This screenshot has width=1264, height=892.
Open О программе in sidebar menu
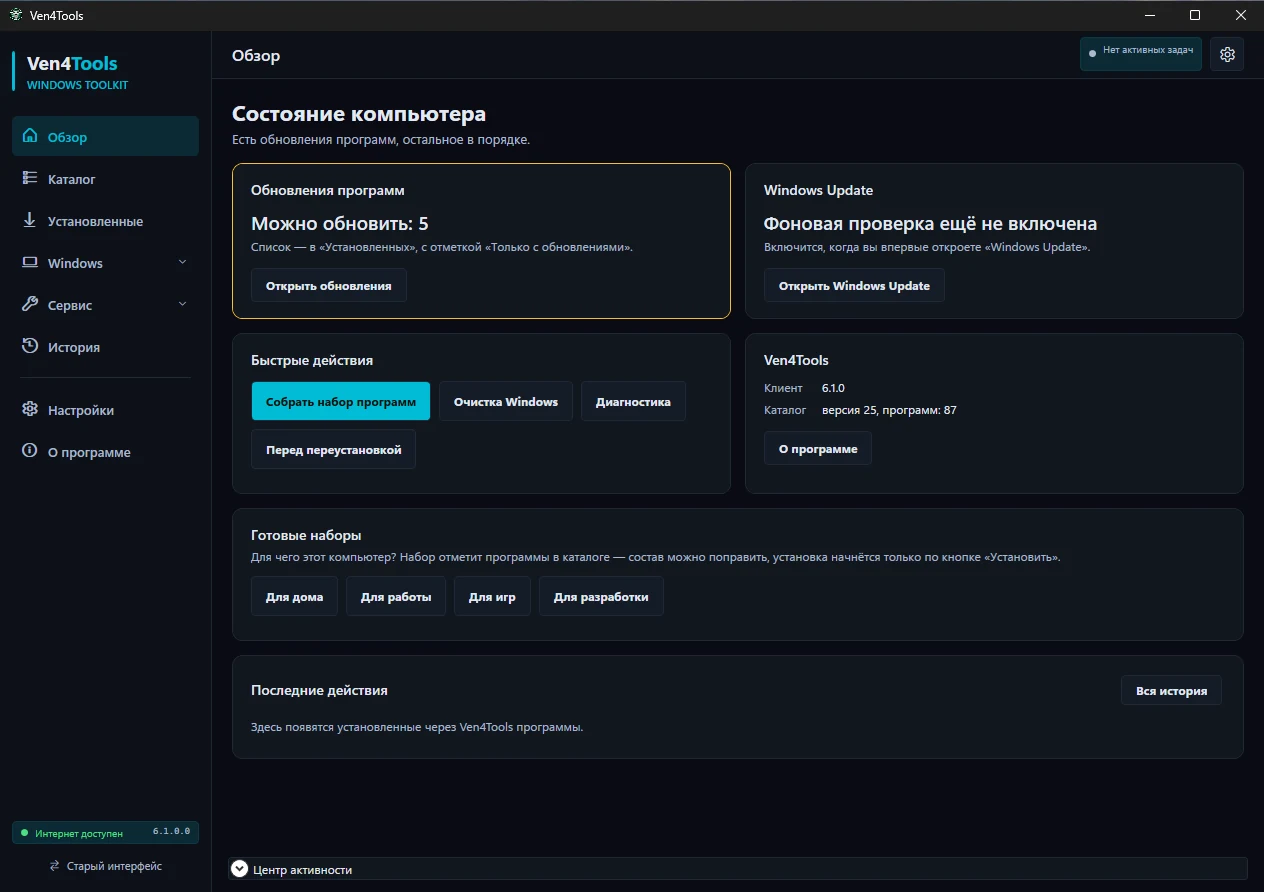click(x=105, y=452)
